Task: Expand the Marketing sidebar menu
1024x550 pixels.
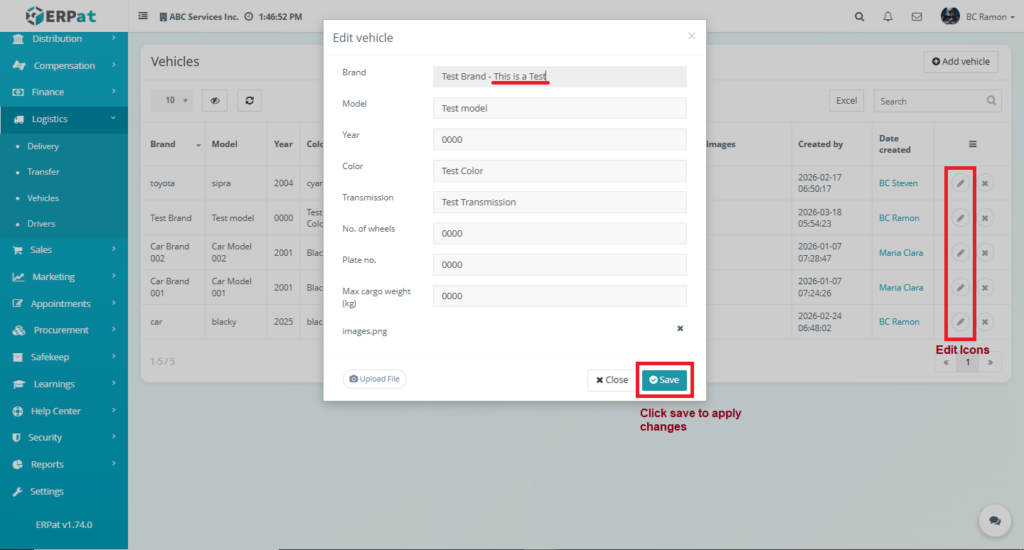Action: point(64,276)
